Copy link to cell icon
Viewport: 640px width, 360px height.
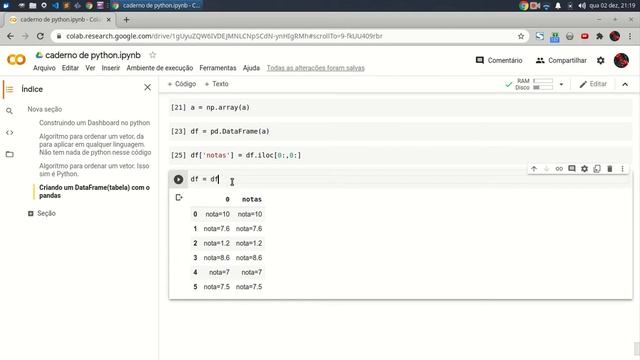click(559, 169)
